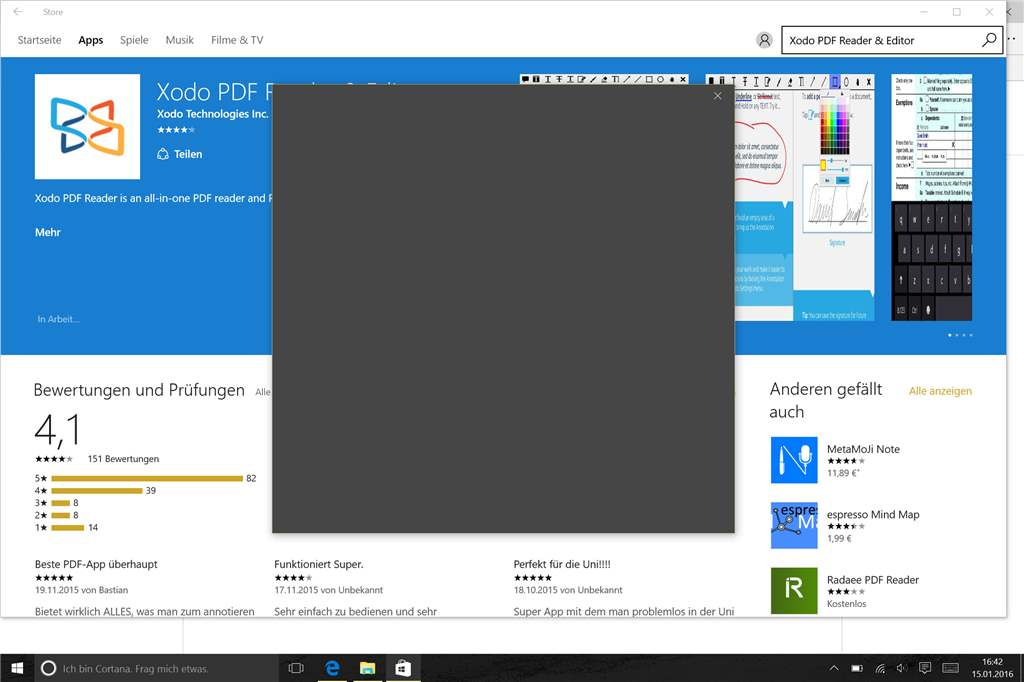This screenshot has width=1024, height=682.
Task: Open Radaee PDF Reader app icon
Action: pyautogui.click(x=794, y=591)
